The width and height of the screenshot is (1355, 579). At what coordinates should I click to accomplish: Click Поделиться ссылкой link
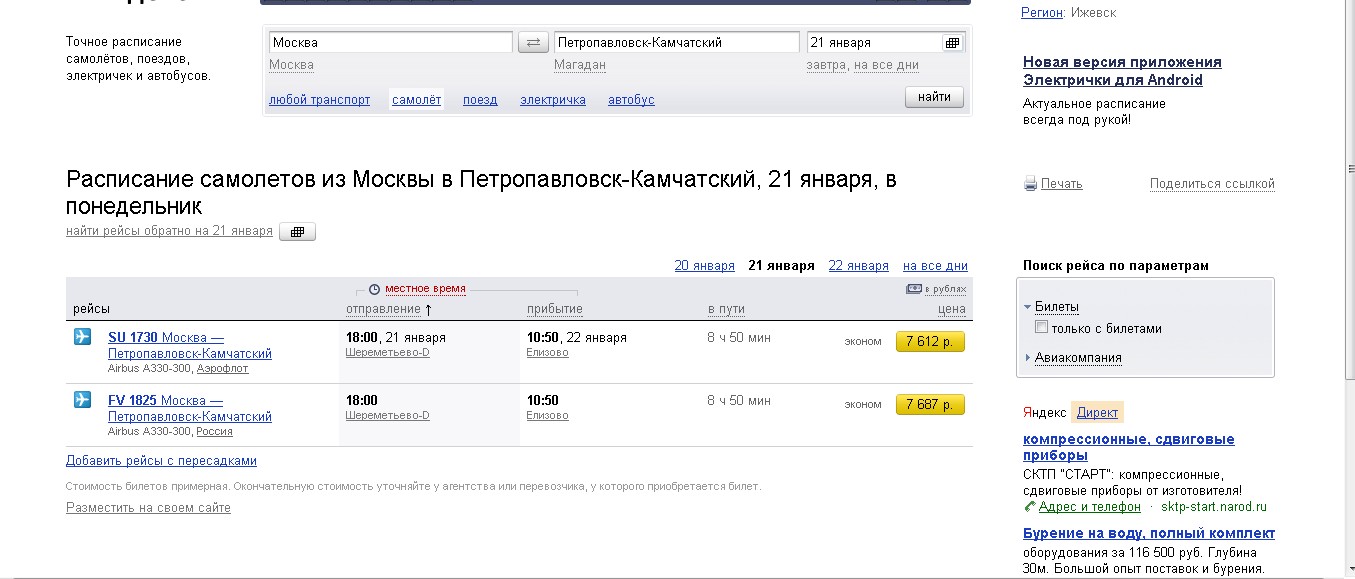point(1212,184)
